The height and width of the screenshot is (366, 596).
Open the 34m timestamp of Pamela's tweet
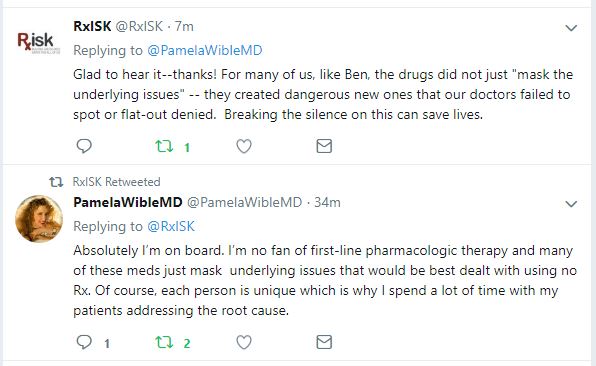(327, 203)
